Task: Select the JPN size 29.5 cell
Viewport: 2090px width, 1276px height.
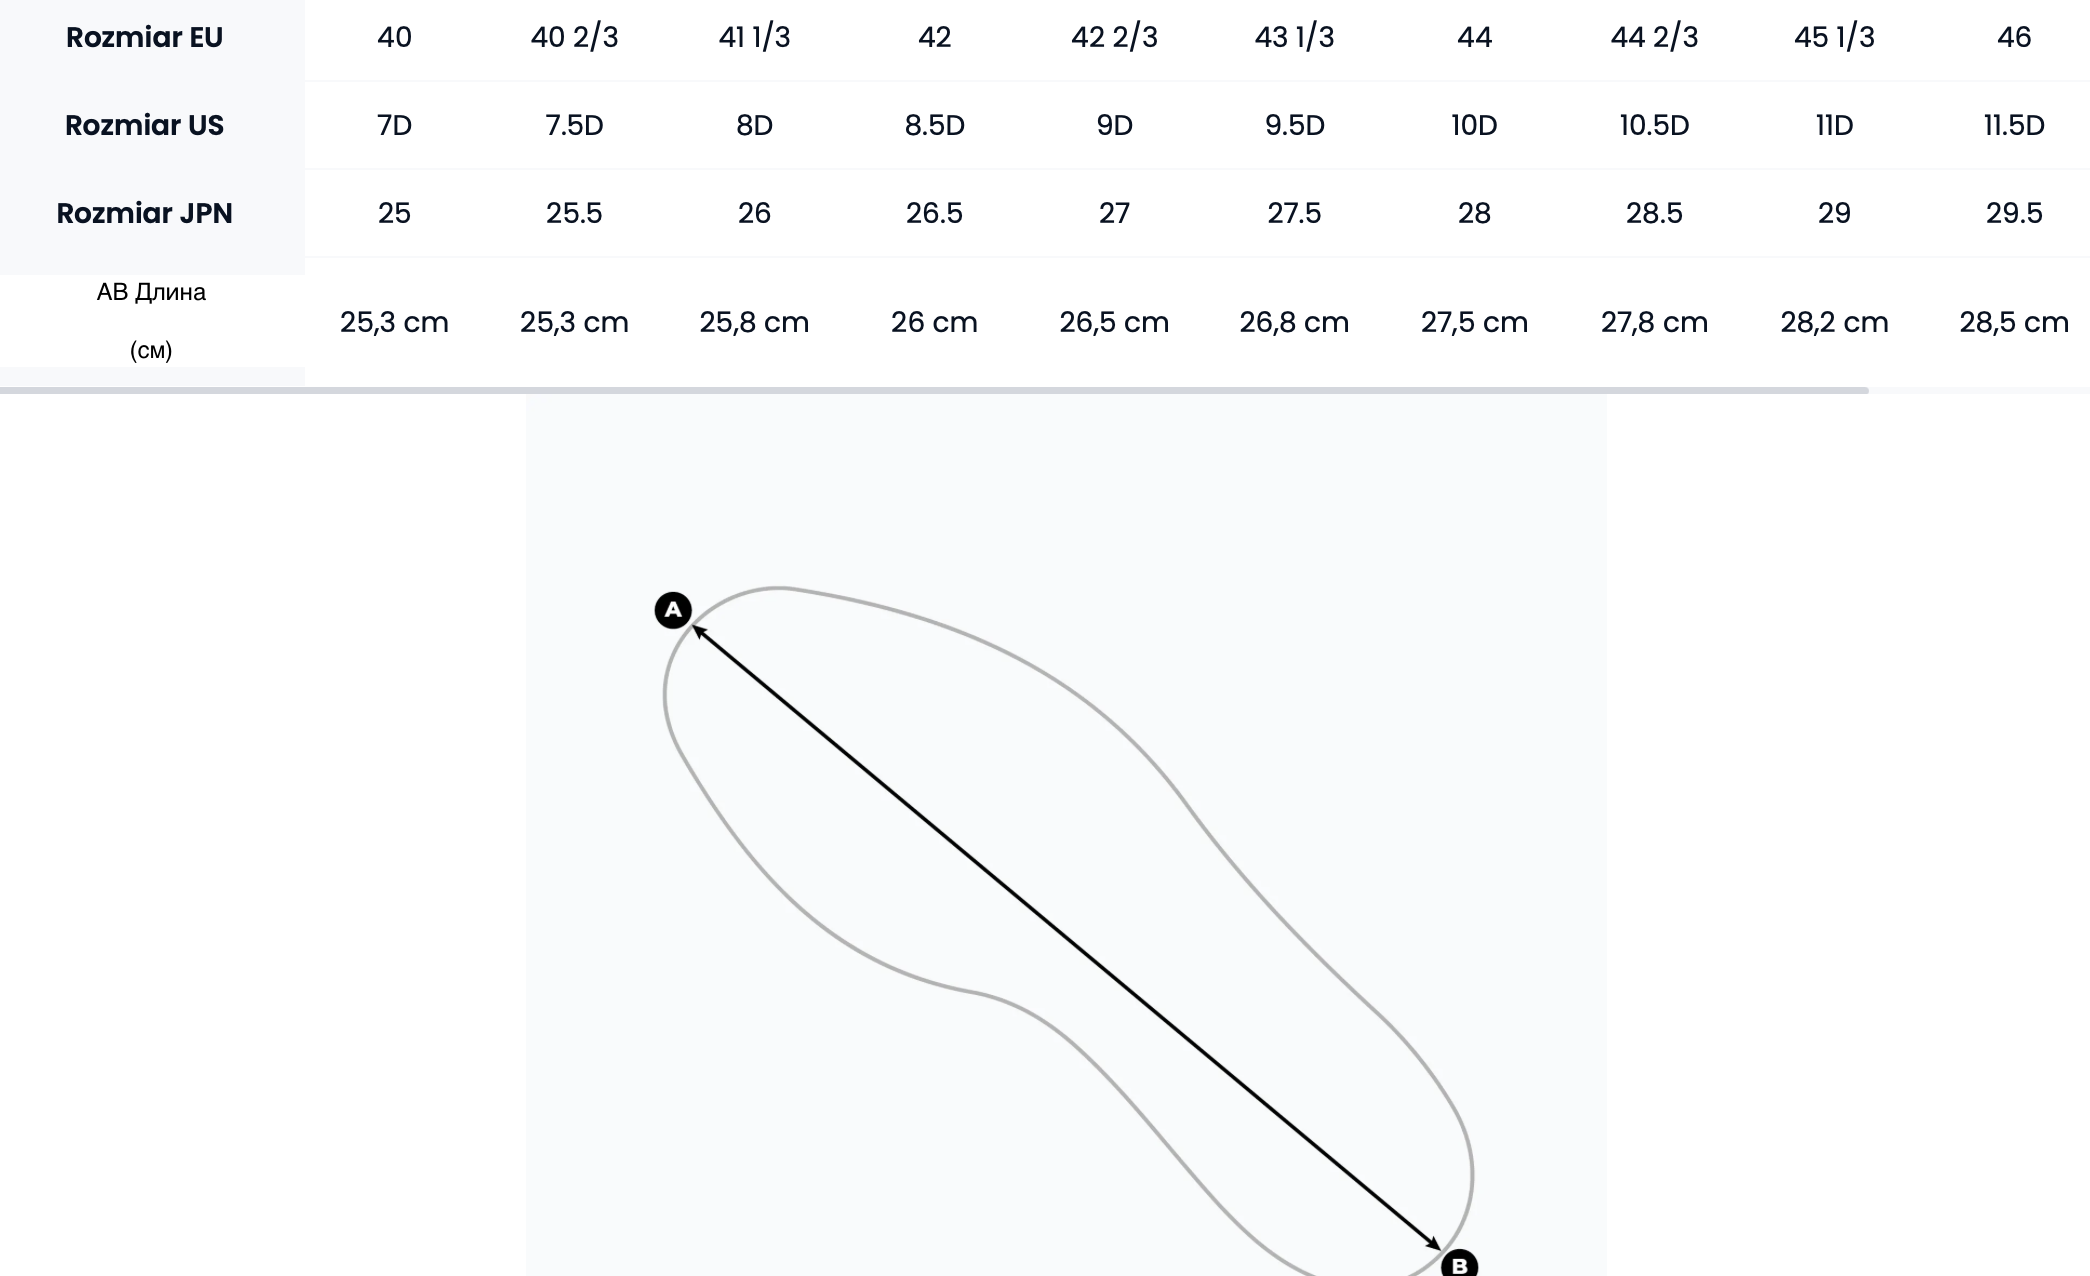Action: [x=2013, y=214]
